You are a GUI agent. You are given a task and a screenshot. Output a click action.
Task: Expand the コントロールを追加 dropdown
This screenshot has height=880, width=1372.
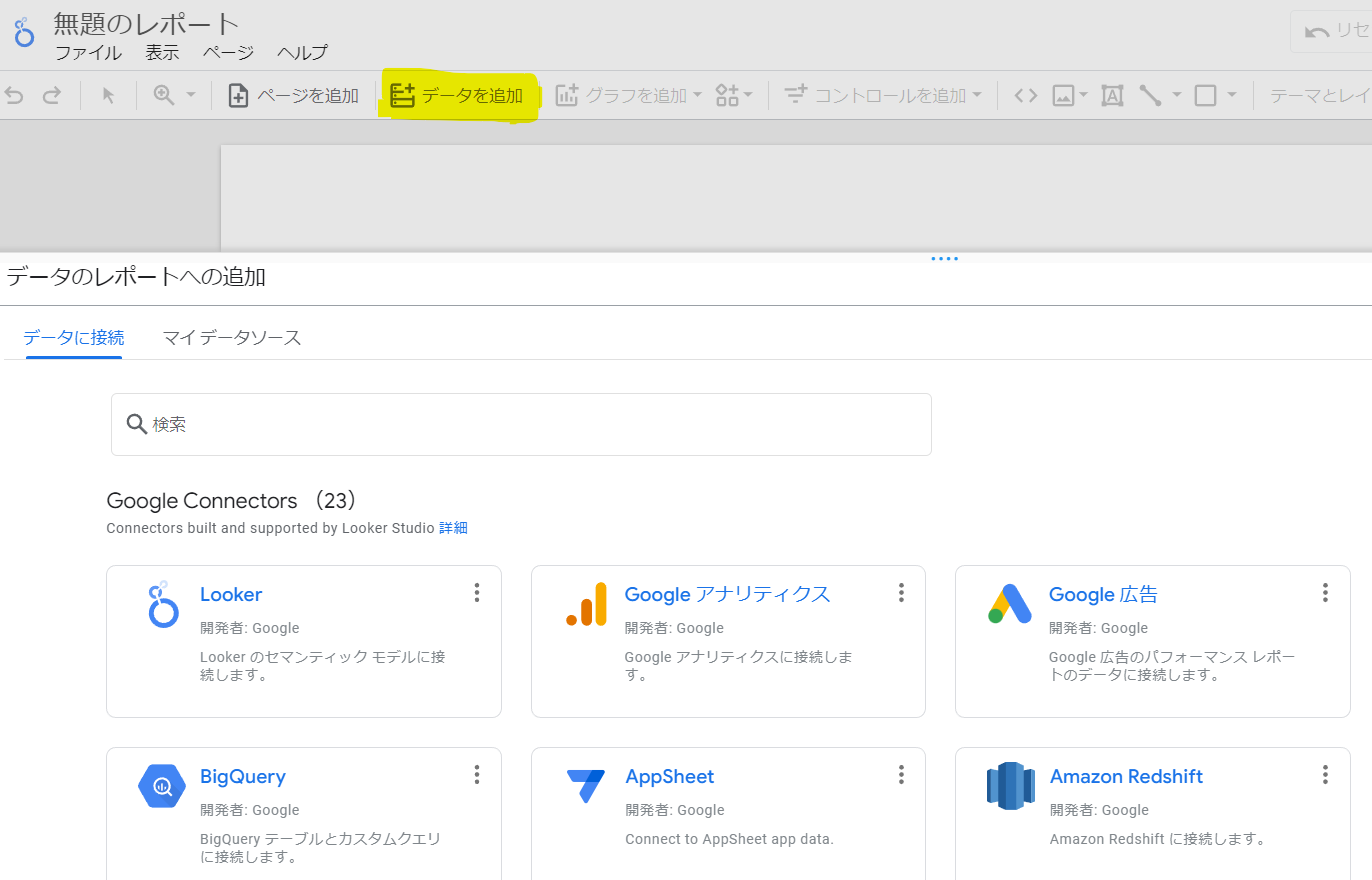click(x=883, y=95)
